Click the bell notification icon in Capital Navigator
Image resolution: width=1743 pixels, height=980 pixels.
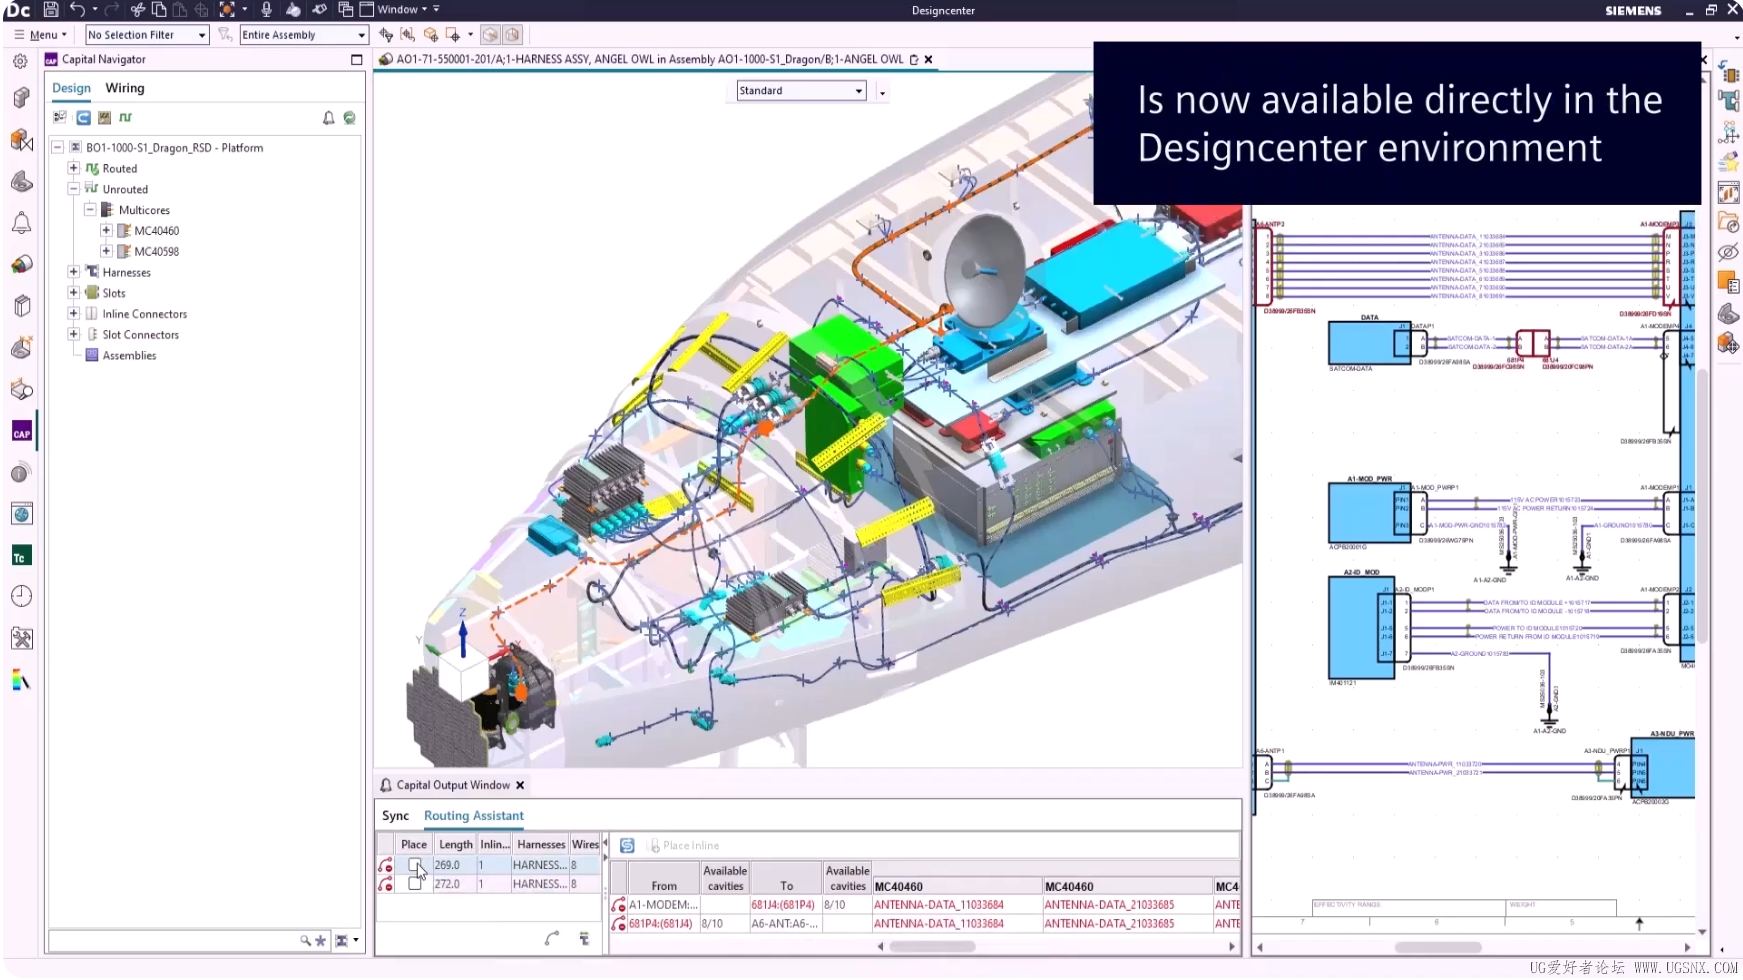pos(328,118)
